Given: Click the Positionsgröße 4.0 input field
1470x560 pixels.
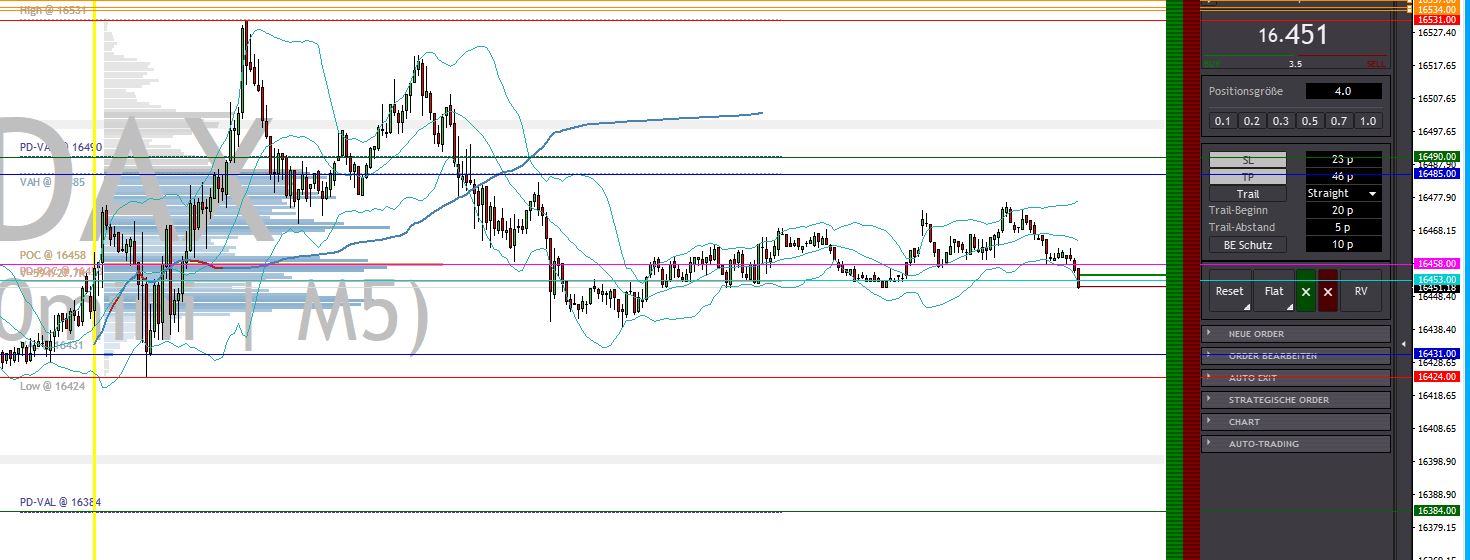Looking at the screenshot, I should (x=1343, y=91).
